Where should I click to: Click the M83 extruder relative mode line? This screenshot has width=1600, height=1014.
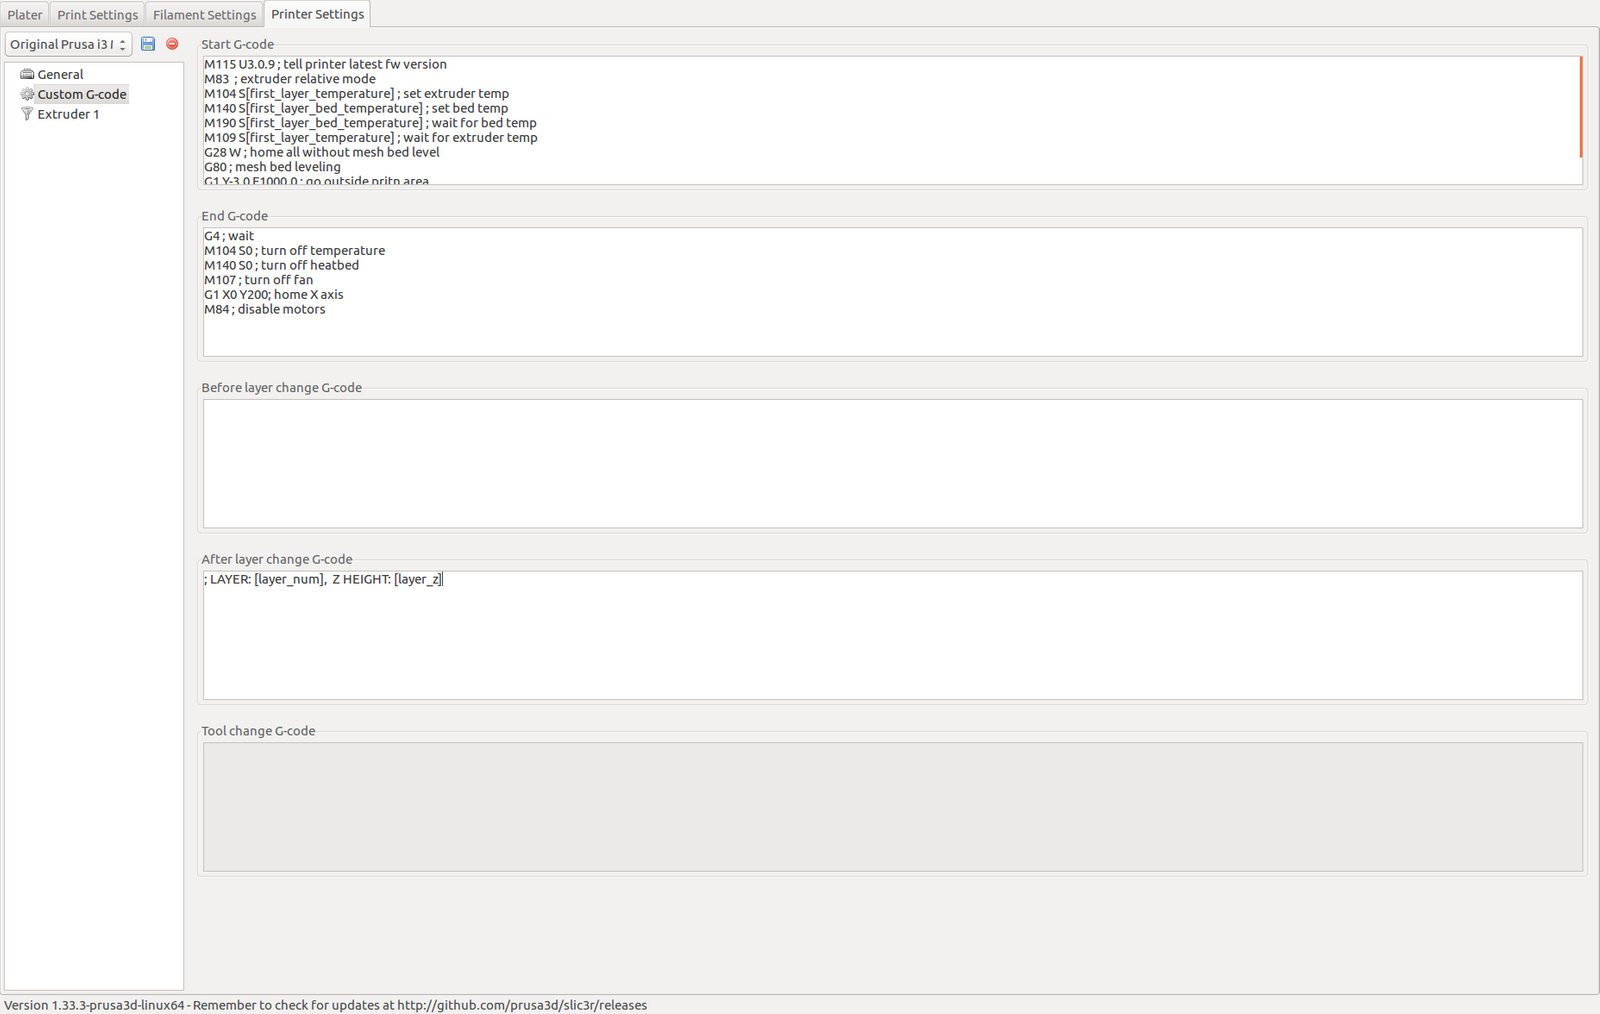coord(290,79)
